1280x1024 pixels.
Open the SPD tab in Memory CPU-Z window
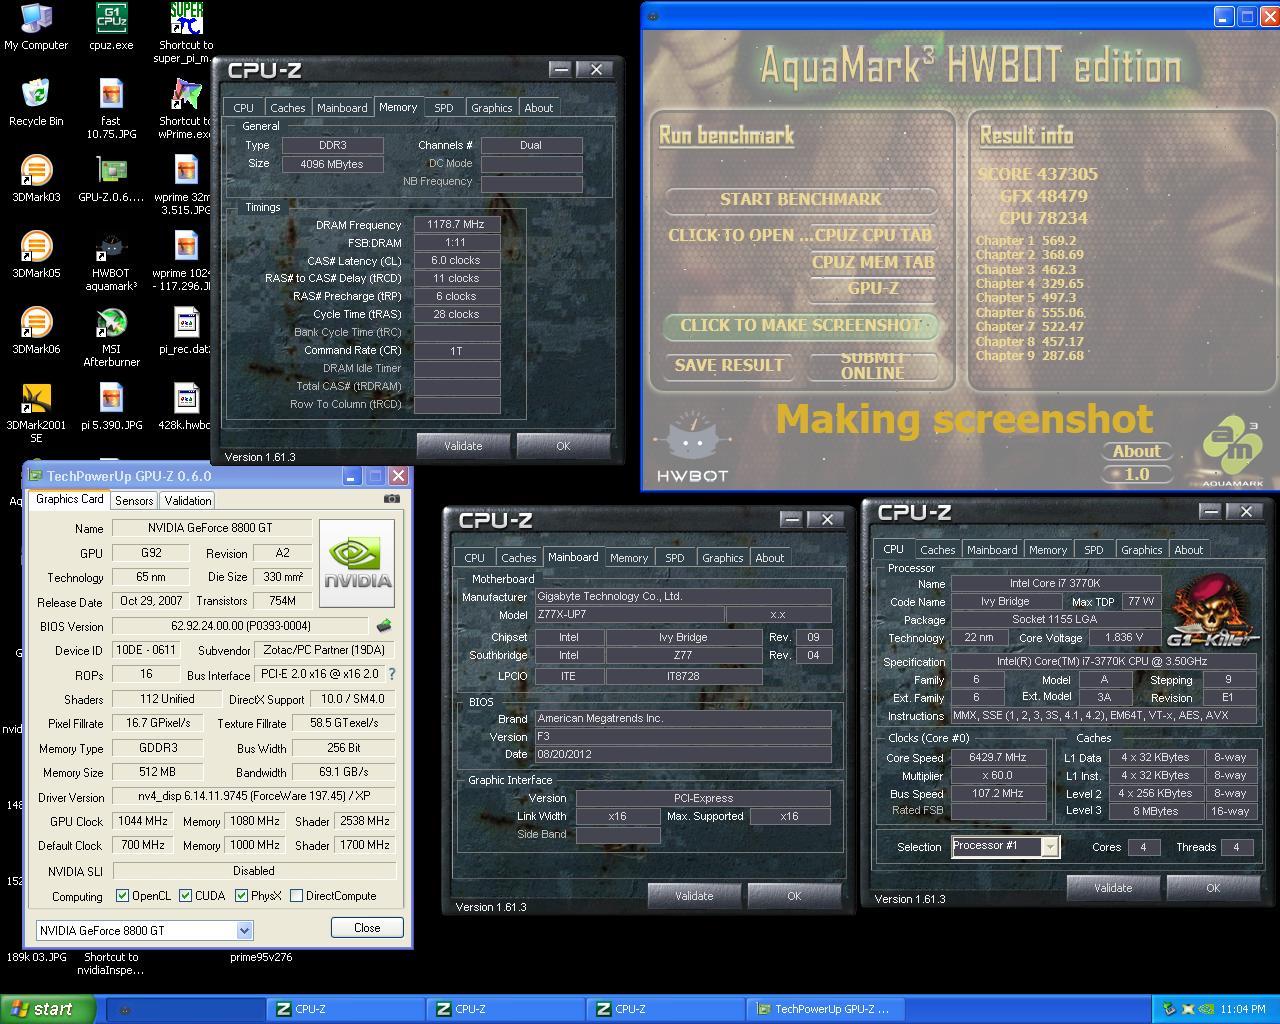tap(444, 108)
